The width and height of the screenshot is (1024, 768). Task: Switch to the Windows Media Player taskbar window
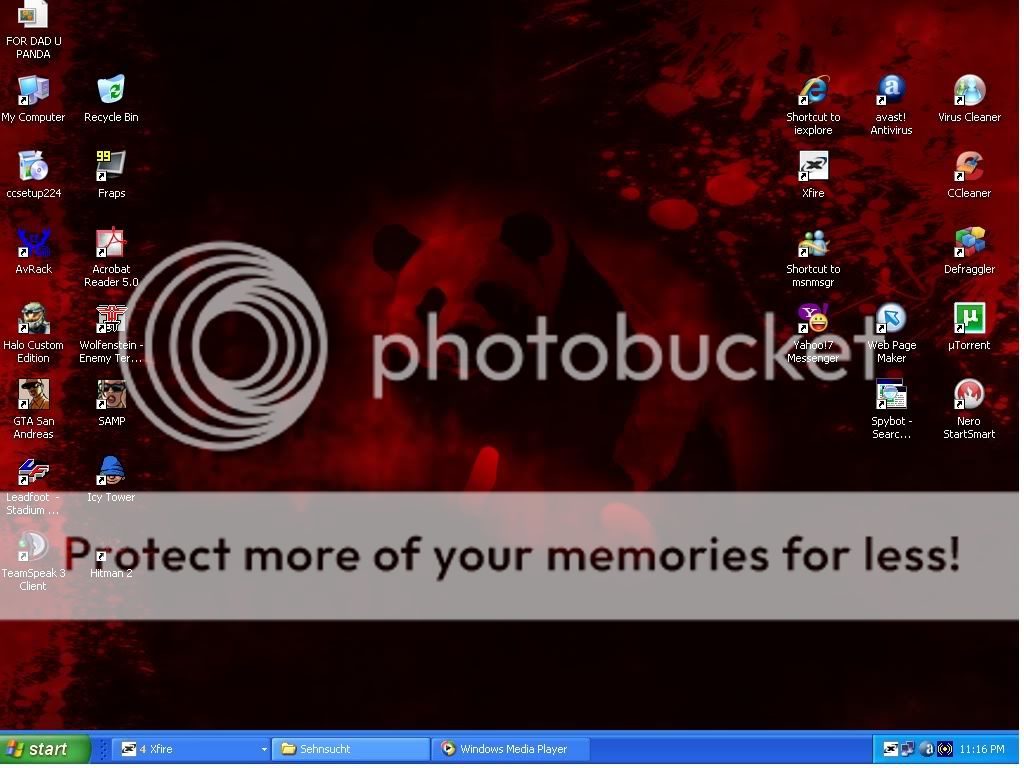510,748
